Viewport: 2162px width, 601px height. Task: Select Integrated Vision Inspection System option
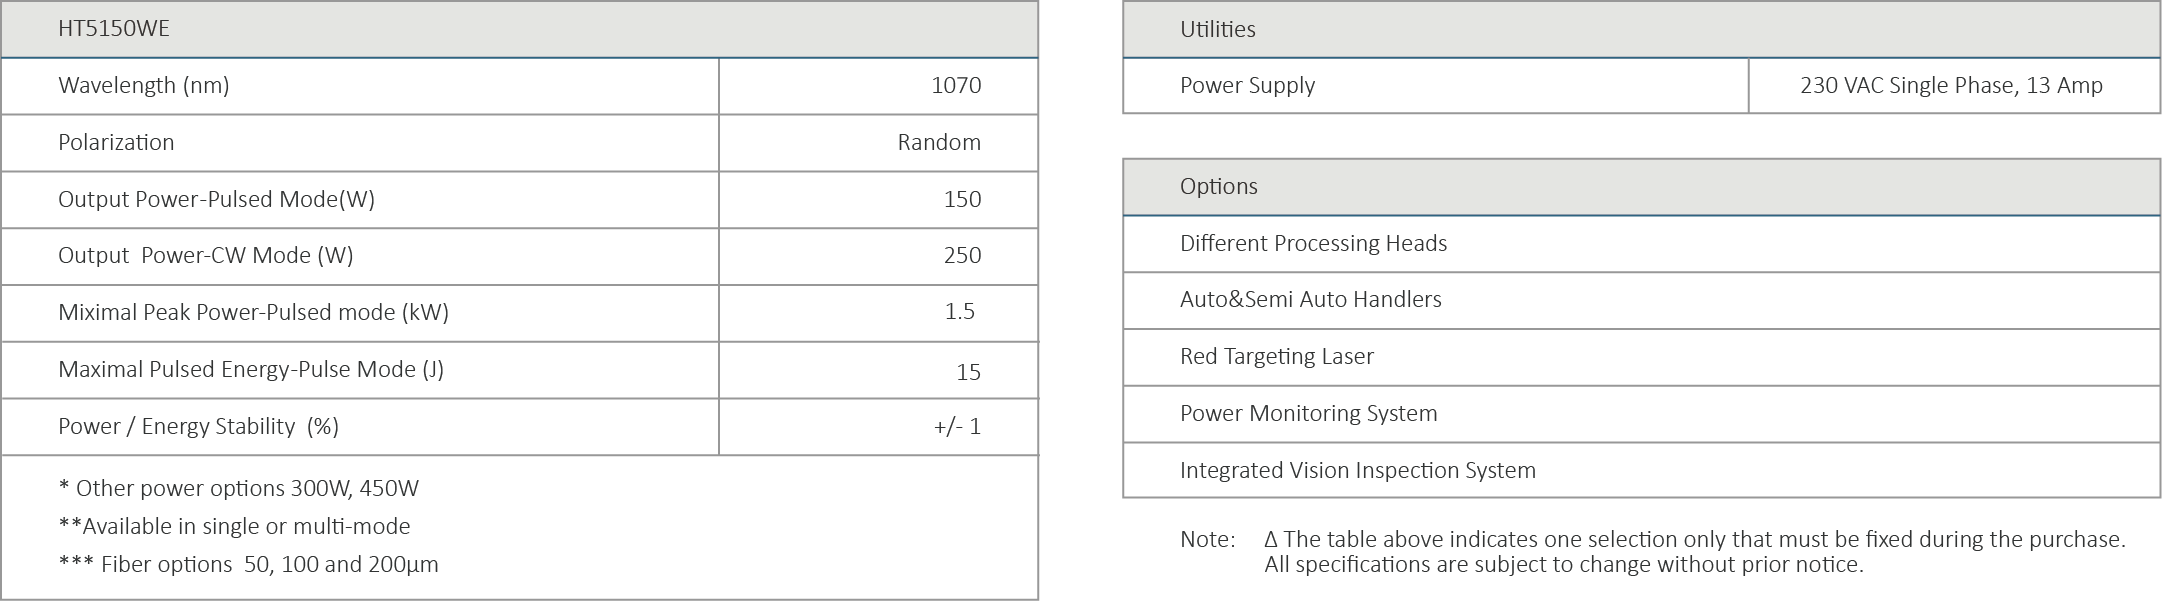tap(1357, 471)
